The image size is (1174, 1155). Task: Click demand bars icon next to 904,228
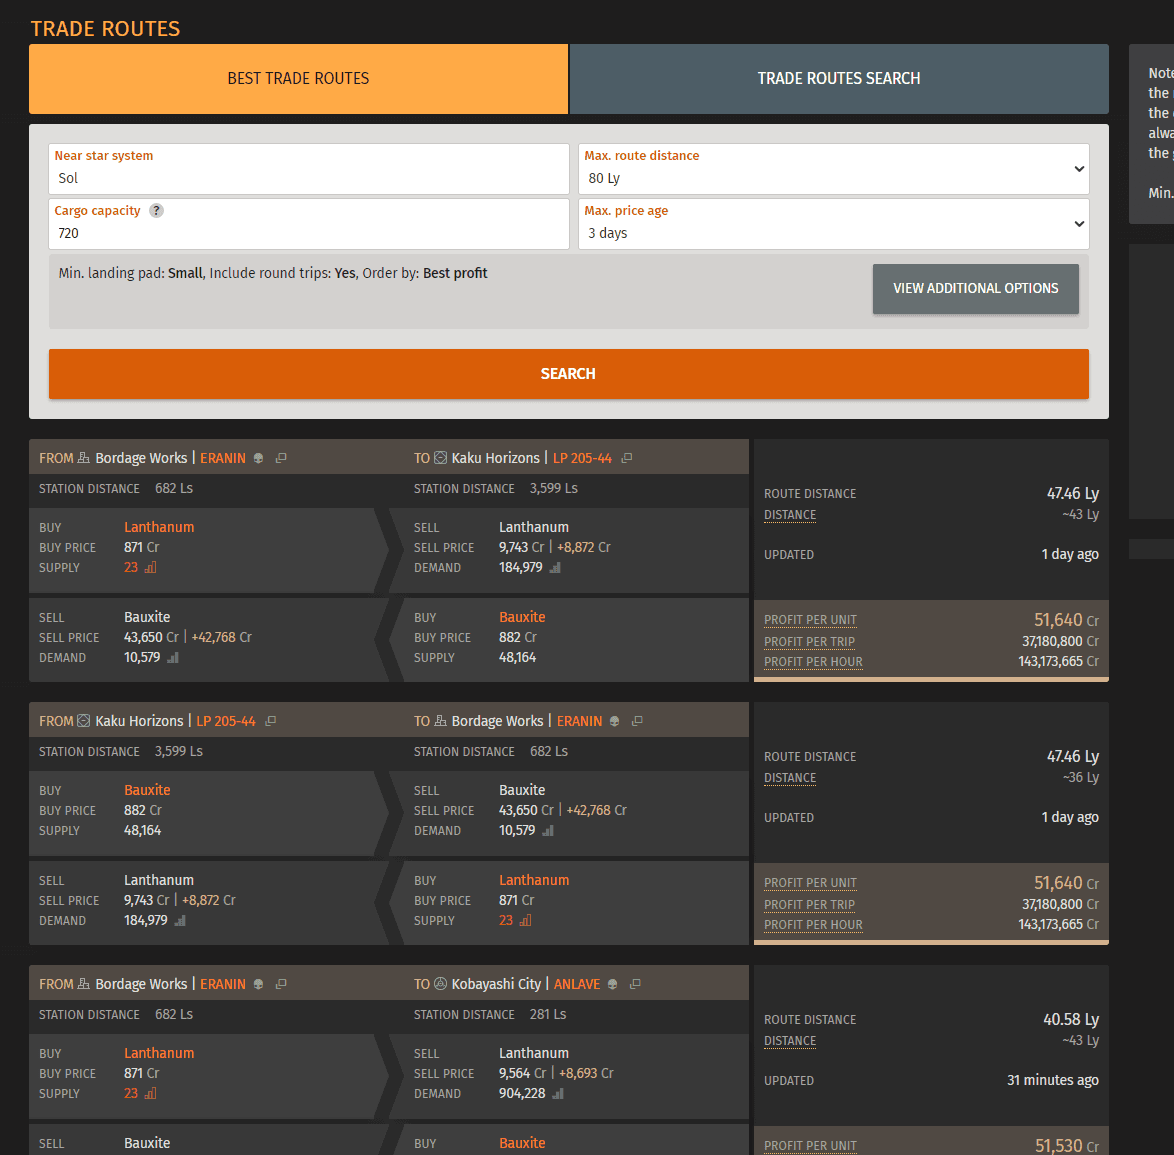tap(558, 1094)
